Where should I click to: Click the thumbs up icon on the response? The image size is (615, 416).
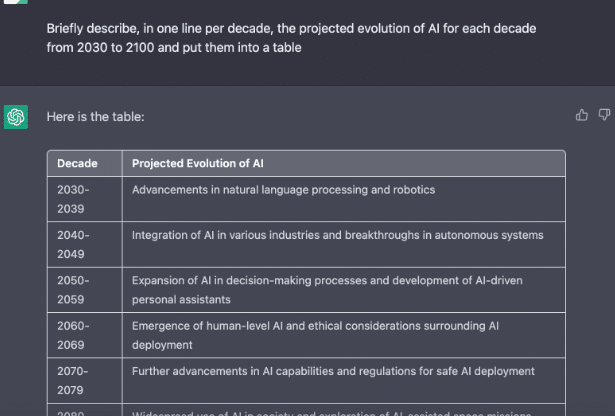pyautogui.click(x=582, y=115)
